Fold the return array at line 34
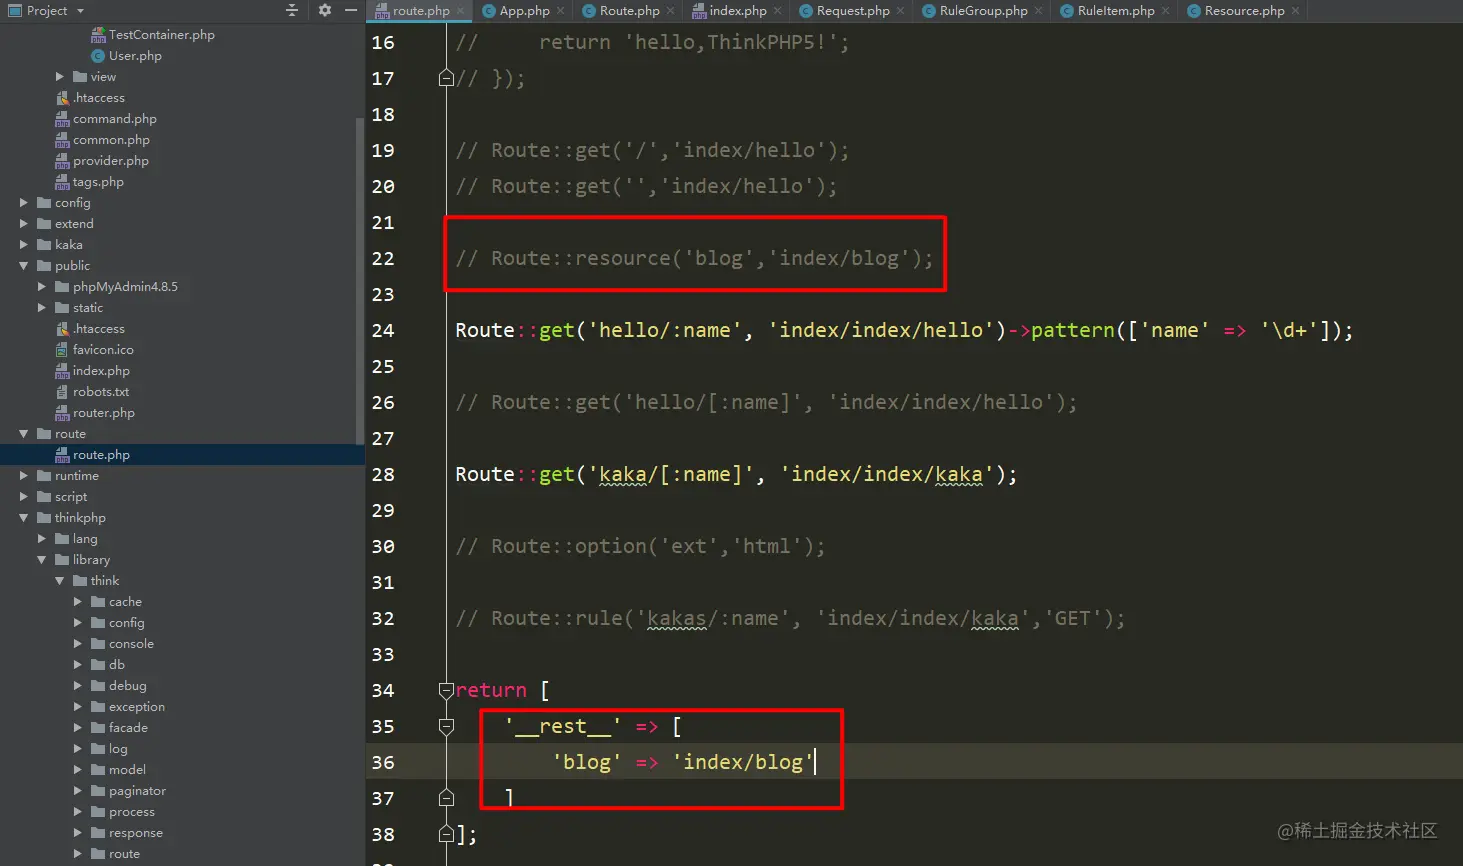The height and width of the screenshot is (866, 1463). tap(446, 690)
